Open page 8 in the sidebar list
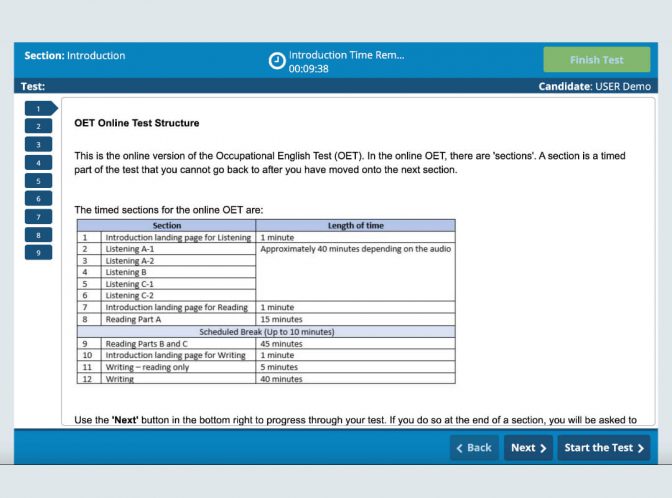The height and width of the screenshot is (498, 672). (38, 234)
